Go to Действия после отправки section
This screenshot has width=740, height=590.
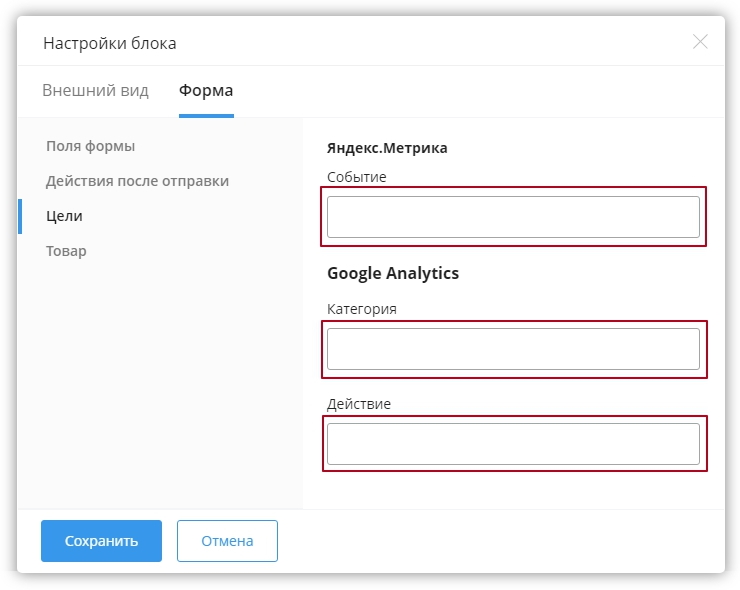pyautogui.click(x=137, y=181)
